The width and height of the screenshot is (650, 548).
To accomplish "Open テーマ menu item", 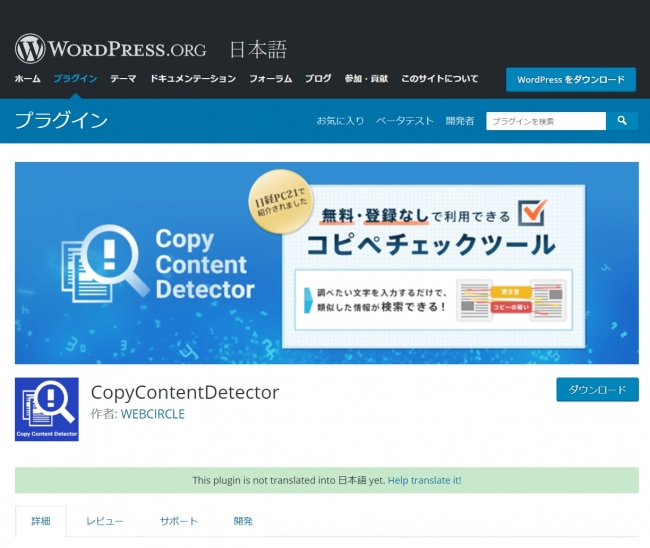I will click(123, 78).
